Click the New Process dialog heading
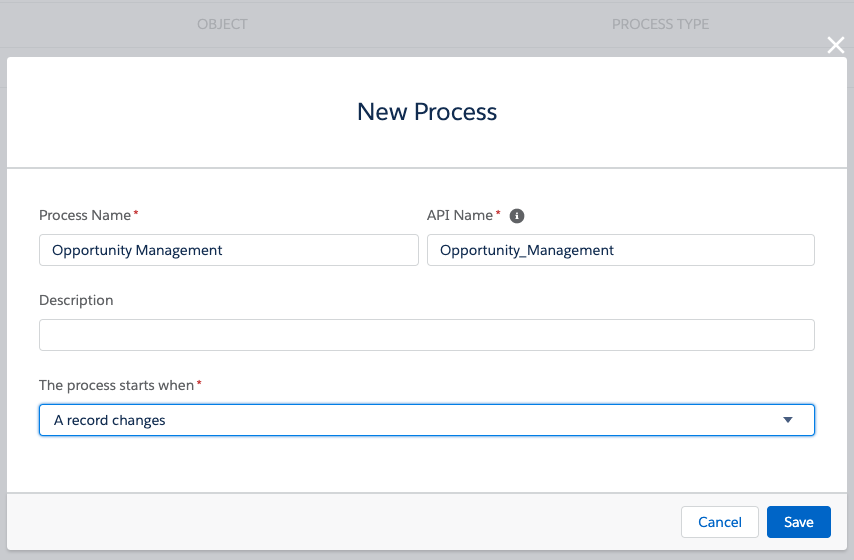Viewport: 854px width, 560px height. tap(427, 112)
